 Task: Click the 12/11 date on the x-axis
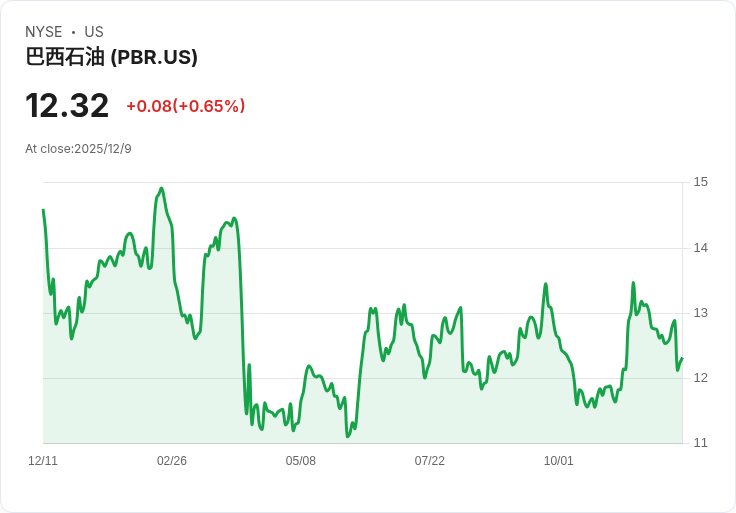(x=43, y=461)
